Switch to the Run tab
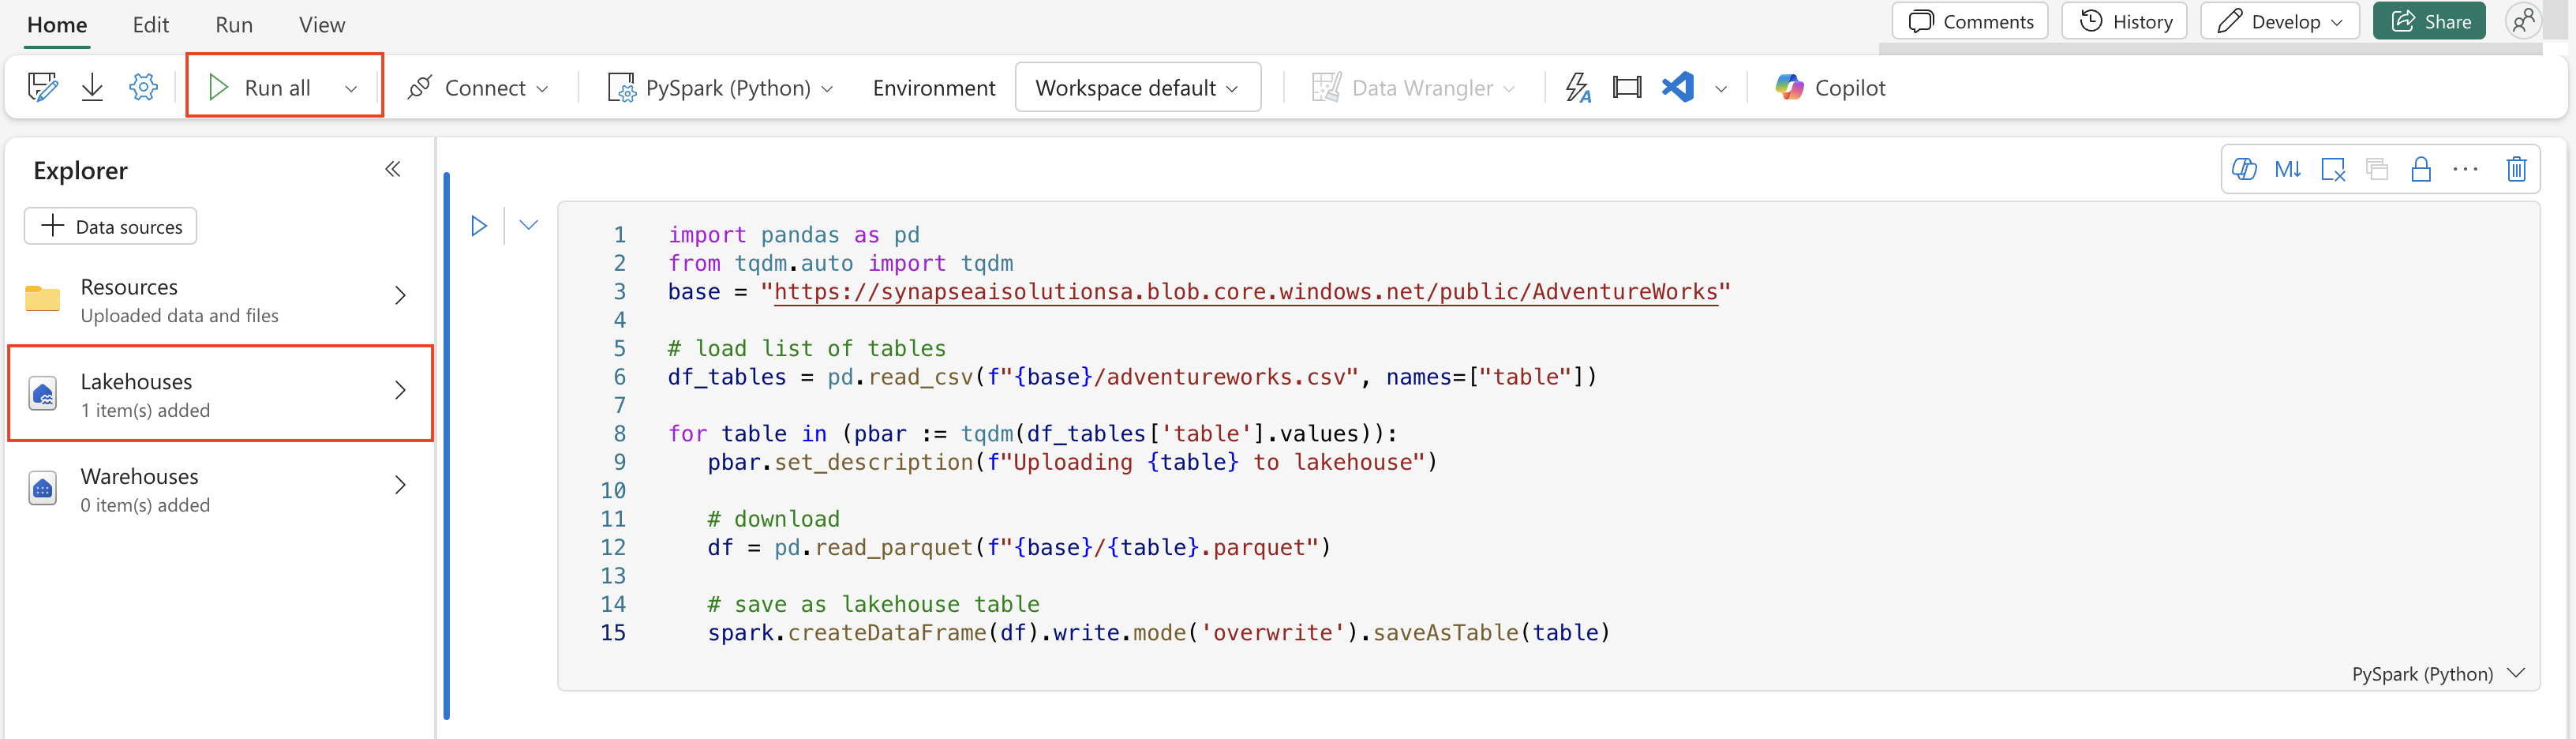Screen dimensions: 2576x739 [x=234, y=24]
